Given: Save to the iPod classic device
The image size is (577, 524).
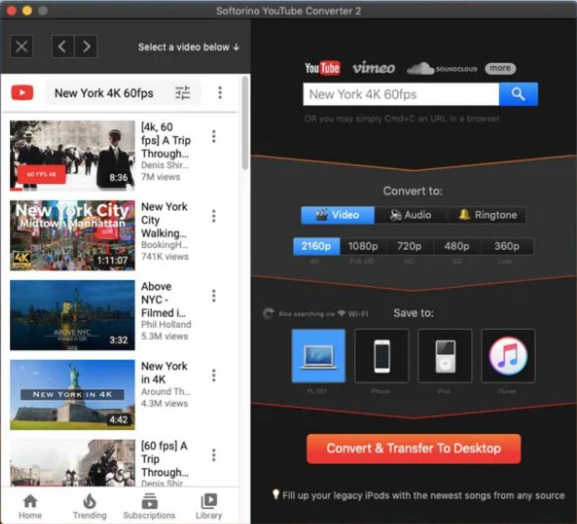Looking at the screenshot, I should coord(445,356).
